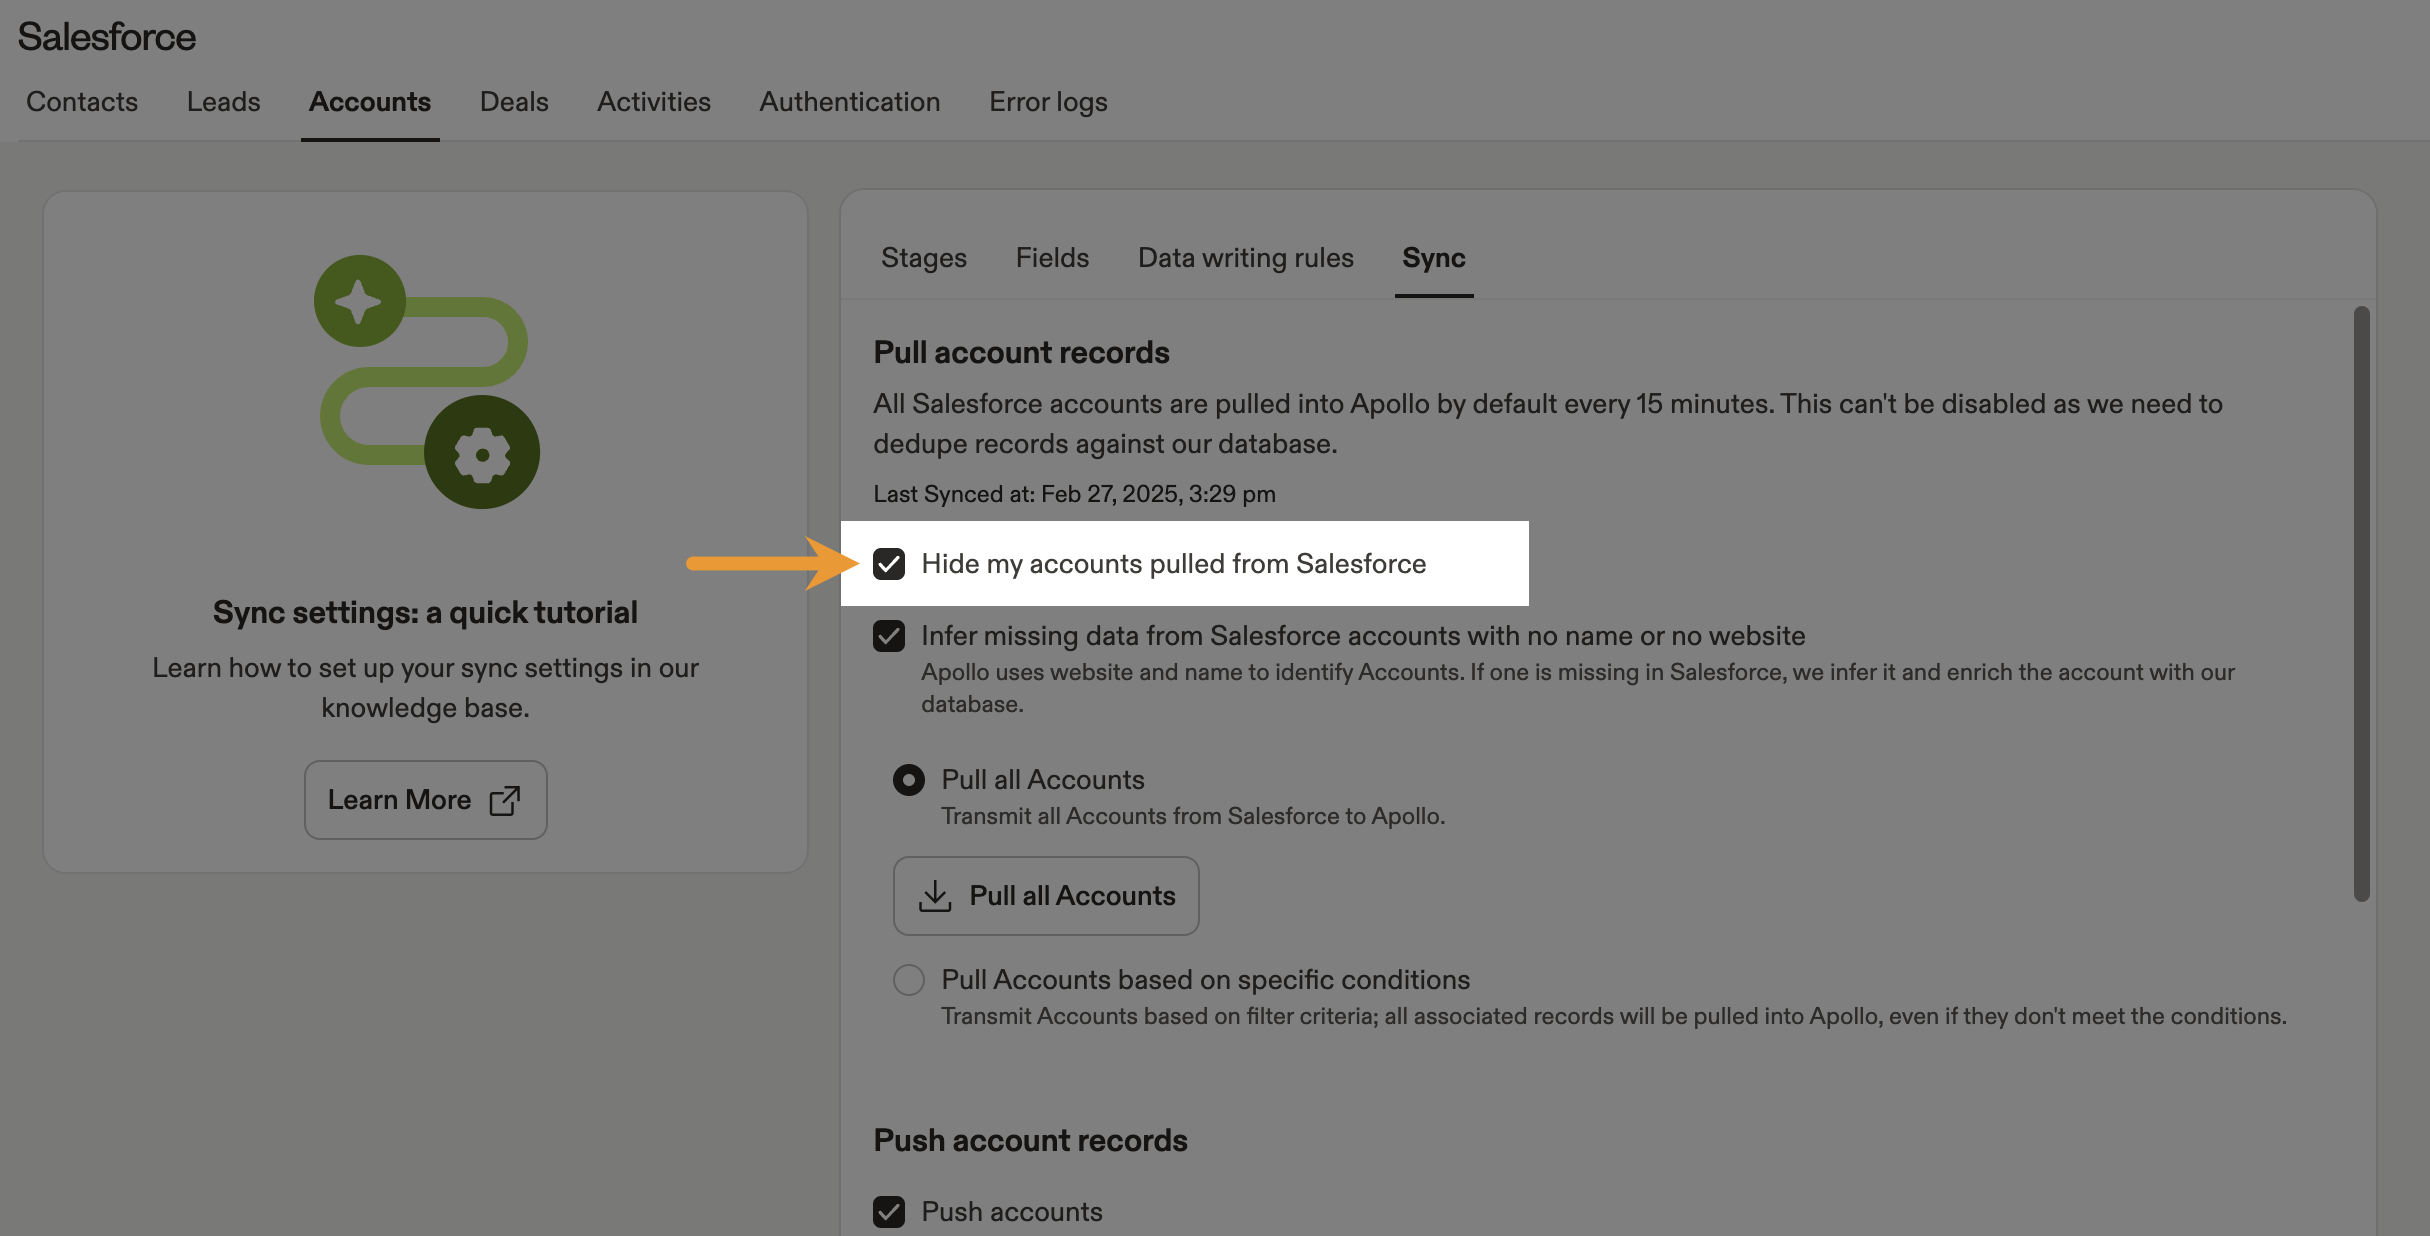
Task: Click the Learn More button
Action: pyautogui.click(x=426, y=800)
